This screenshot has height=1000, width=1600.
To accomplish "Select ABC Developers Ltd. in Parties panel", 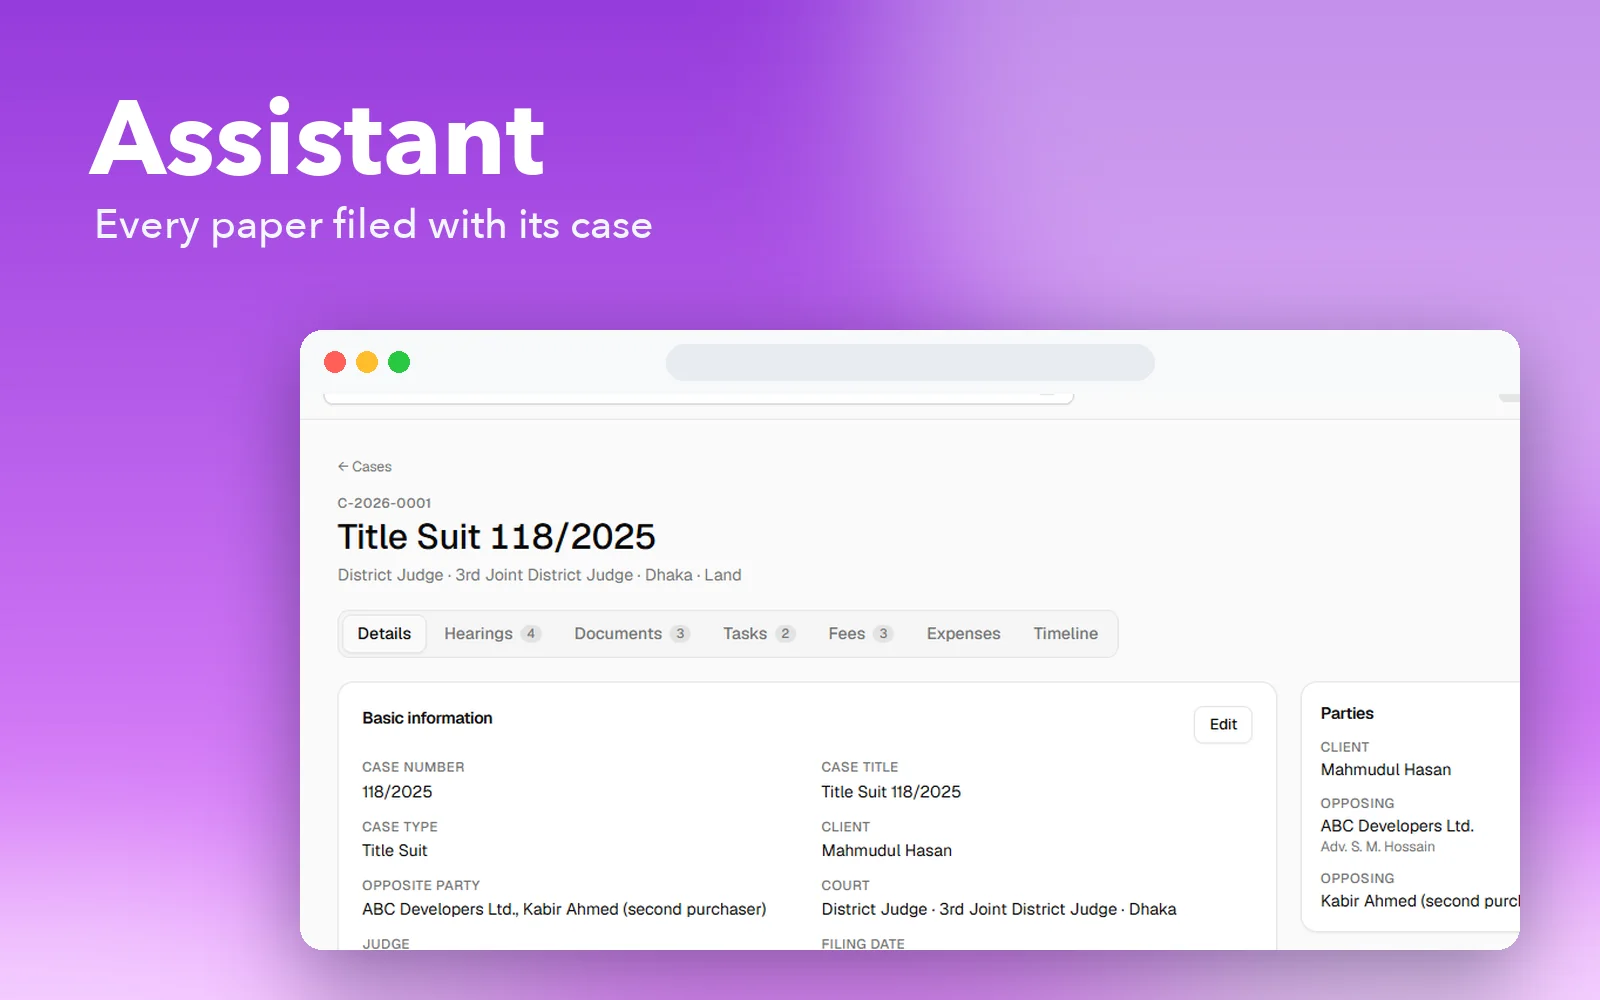I will (x=1397, y=826).
